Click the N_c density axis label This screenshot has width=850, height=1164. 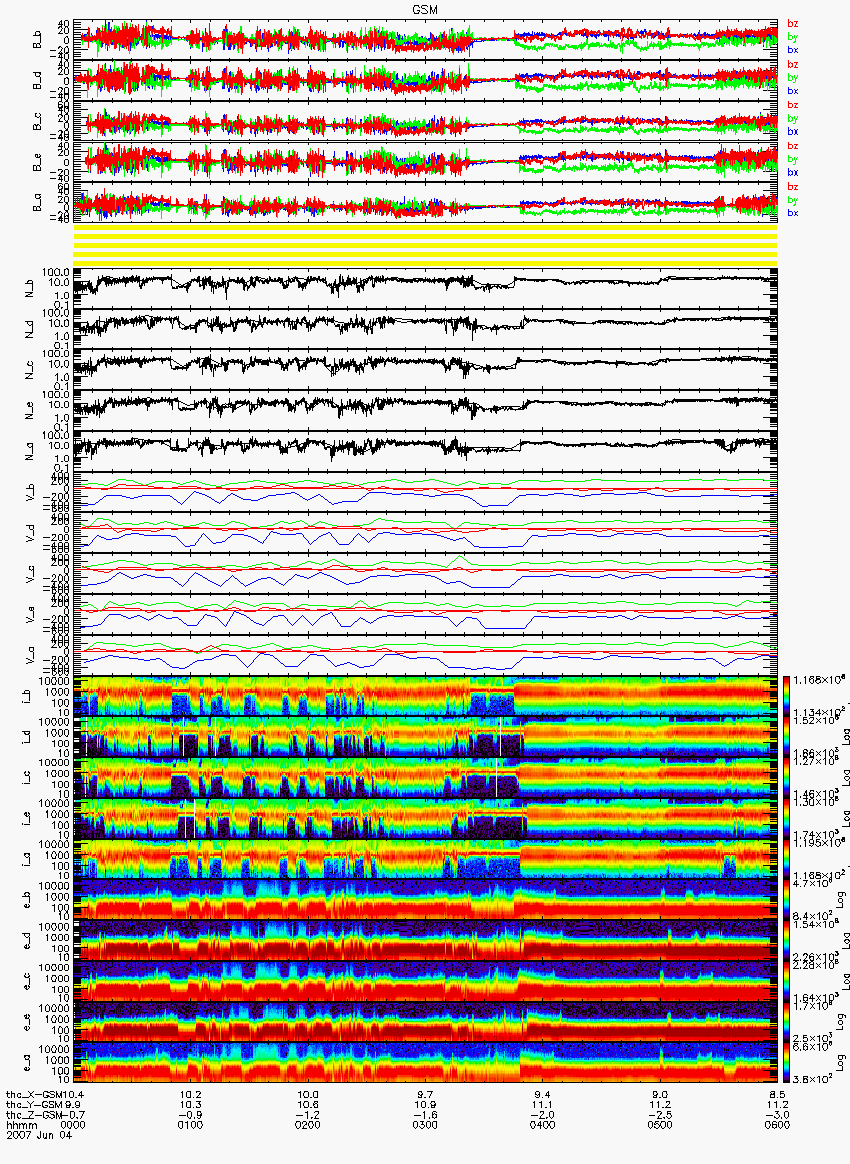pyautogui.click(x=30, y=370)
